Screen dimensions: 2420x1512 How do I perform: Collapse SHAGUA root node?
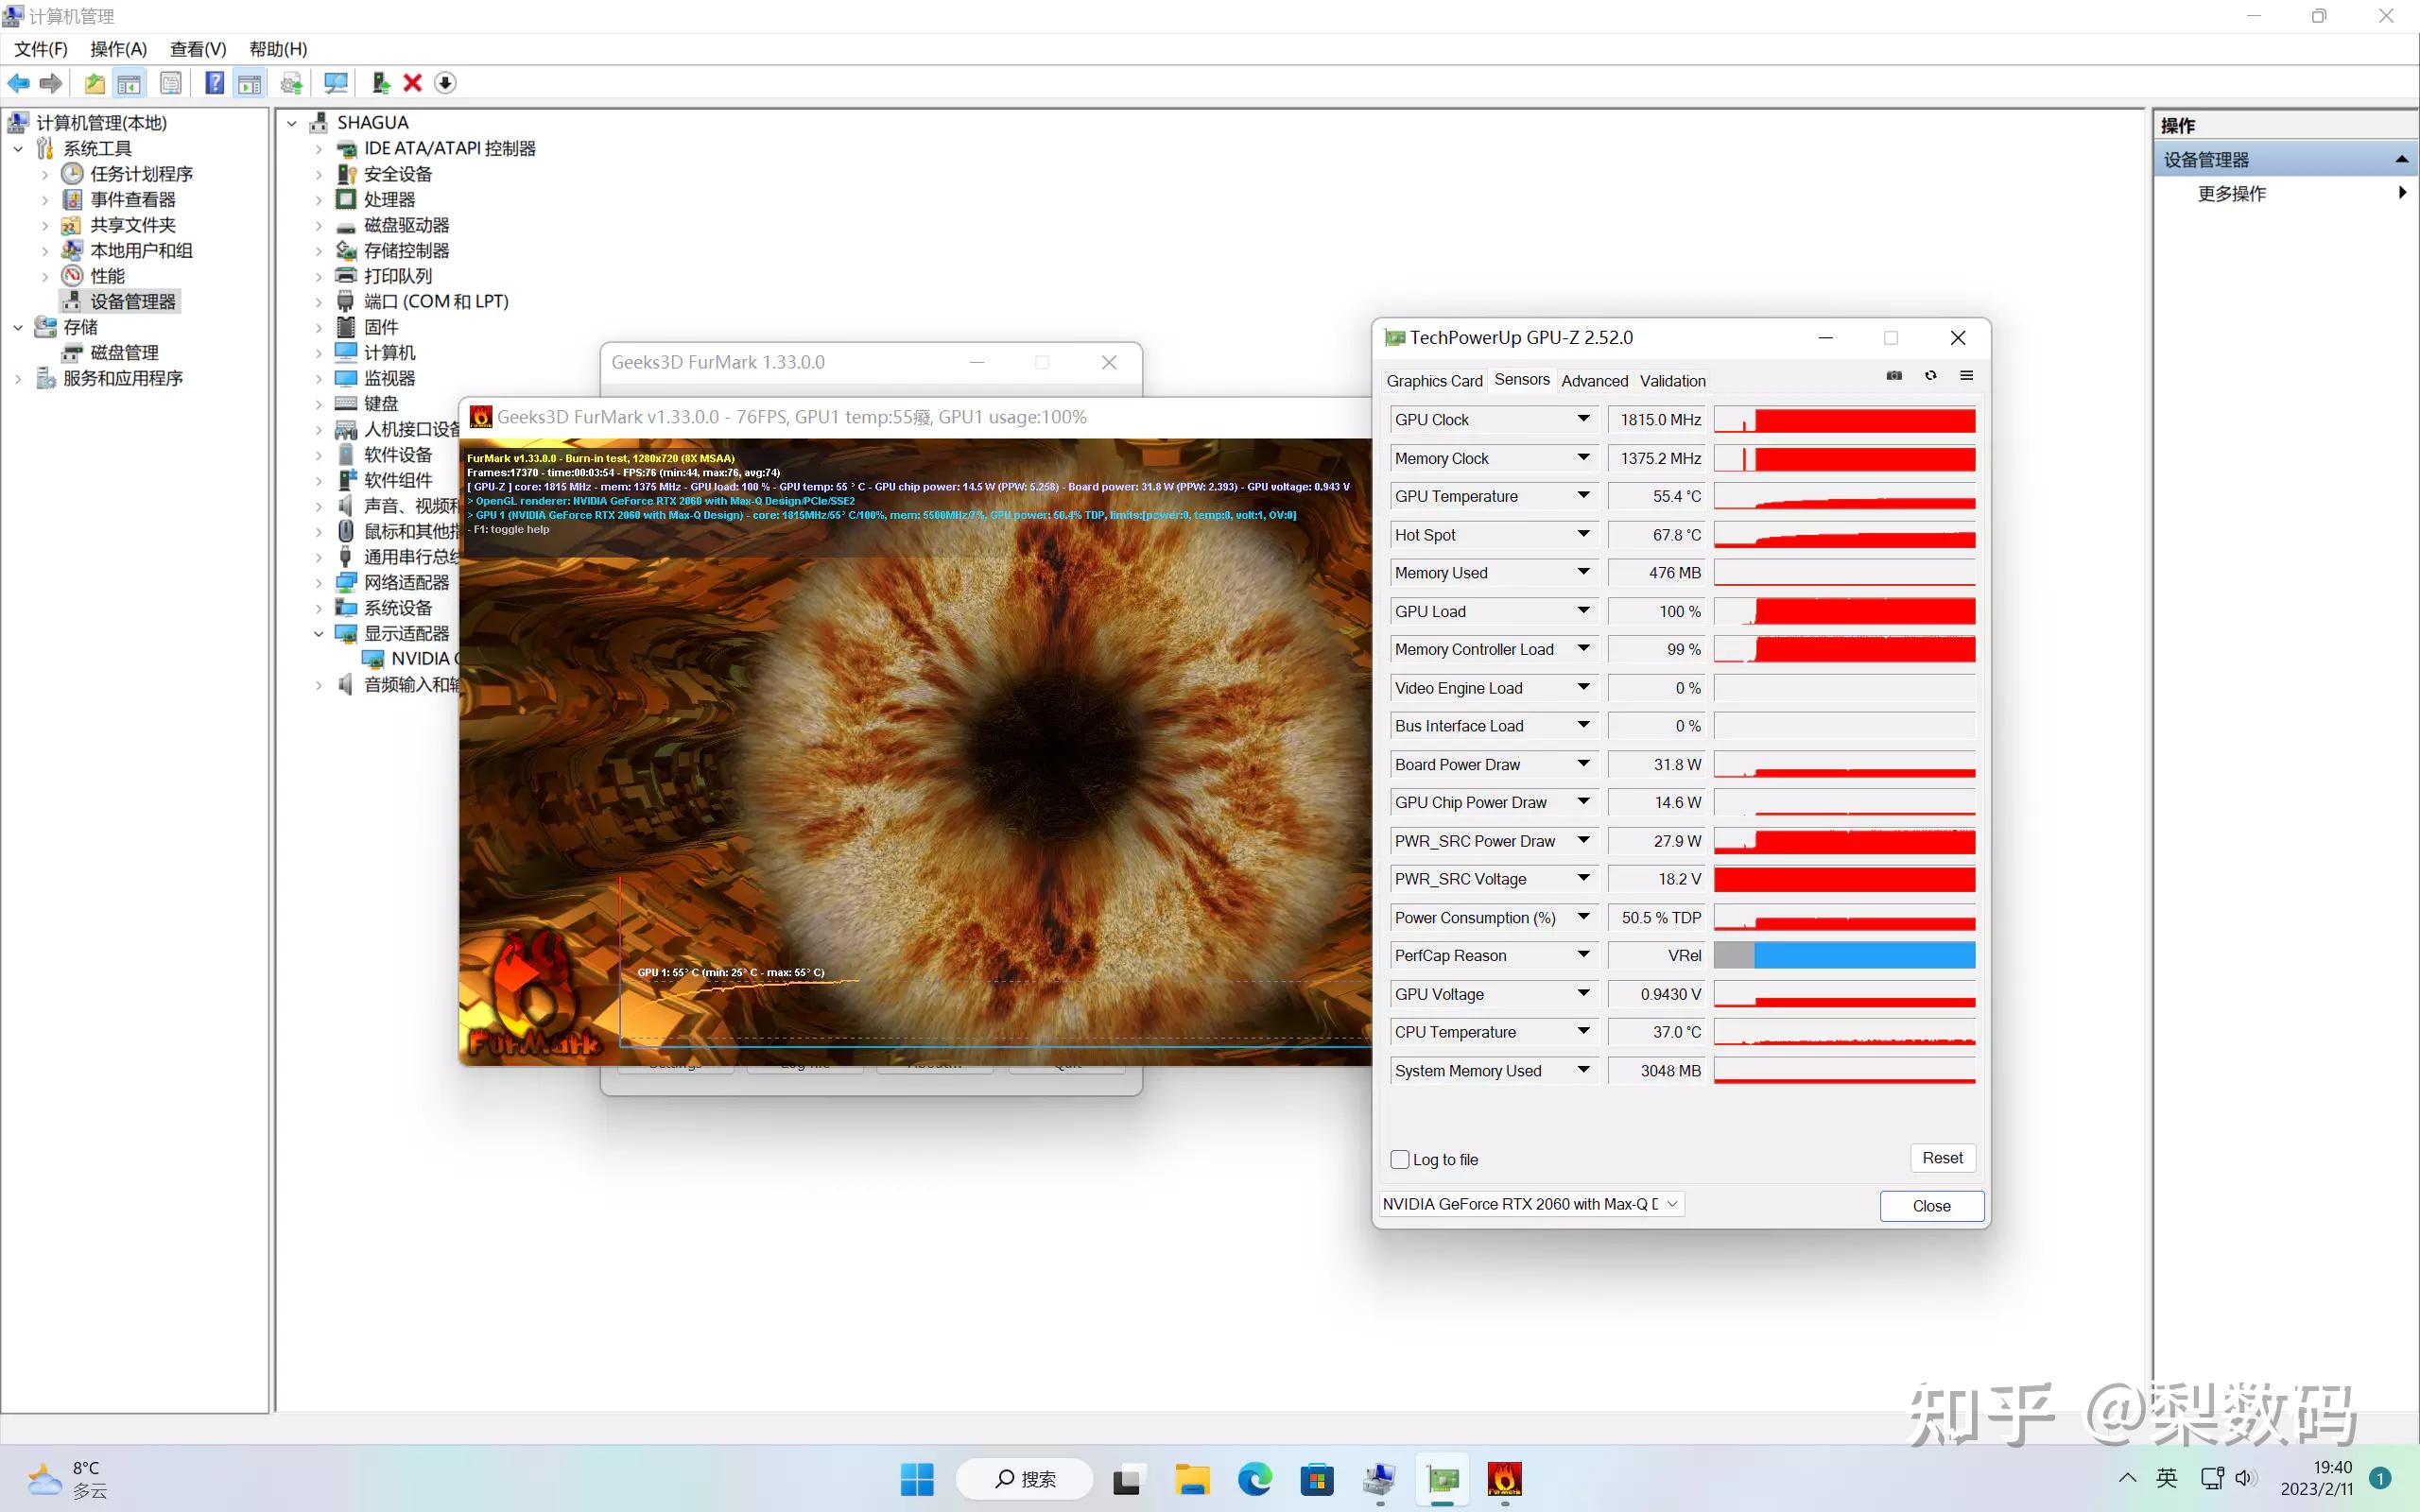click(x=291, y=123)
